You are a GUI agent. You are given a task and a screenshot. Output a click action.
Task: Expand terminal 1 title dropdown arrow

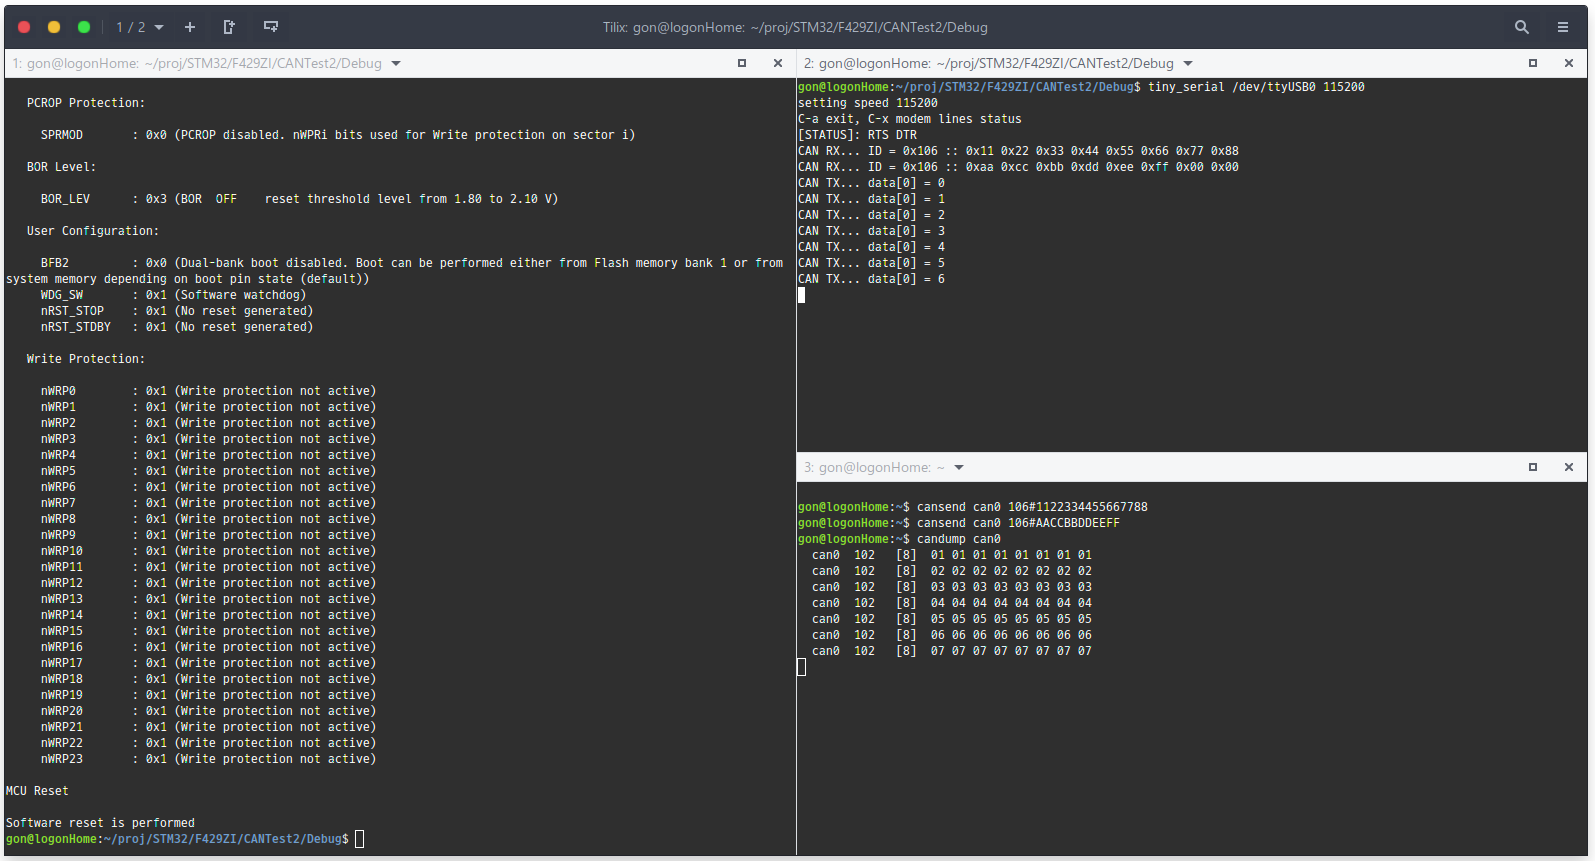click(x=396, y=63)
